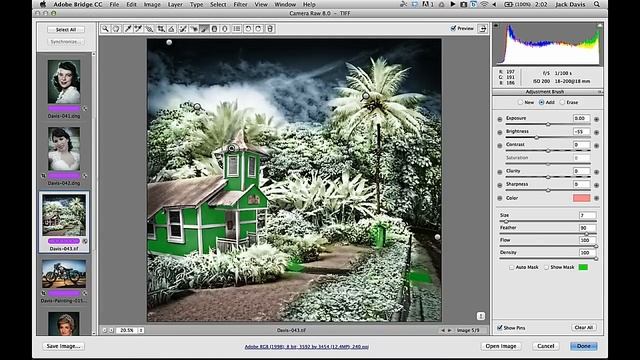Select the Hand tool
Image resolution: width=640 pixels, height=360 pixels.
tap(116, 29)
